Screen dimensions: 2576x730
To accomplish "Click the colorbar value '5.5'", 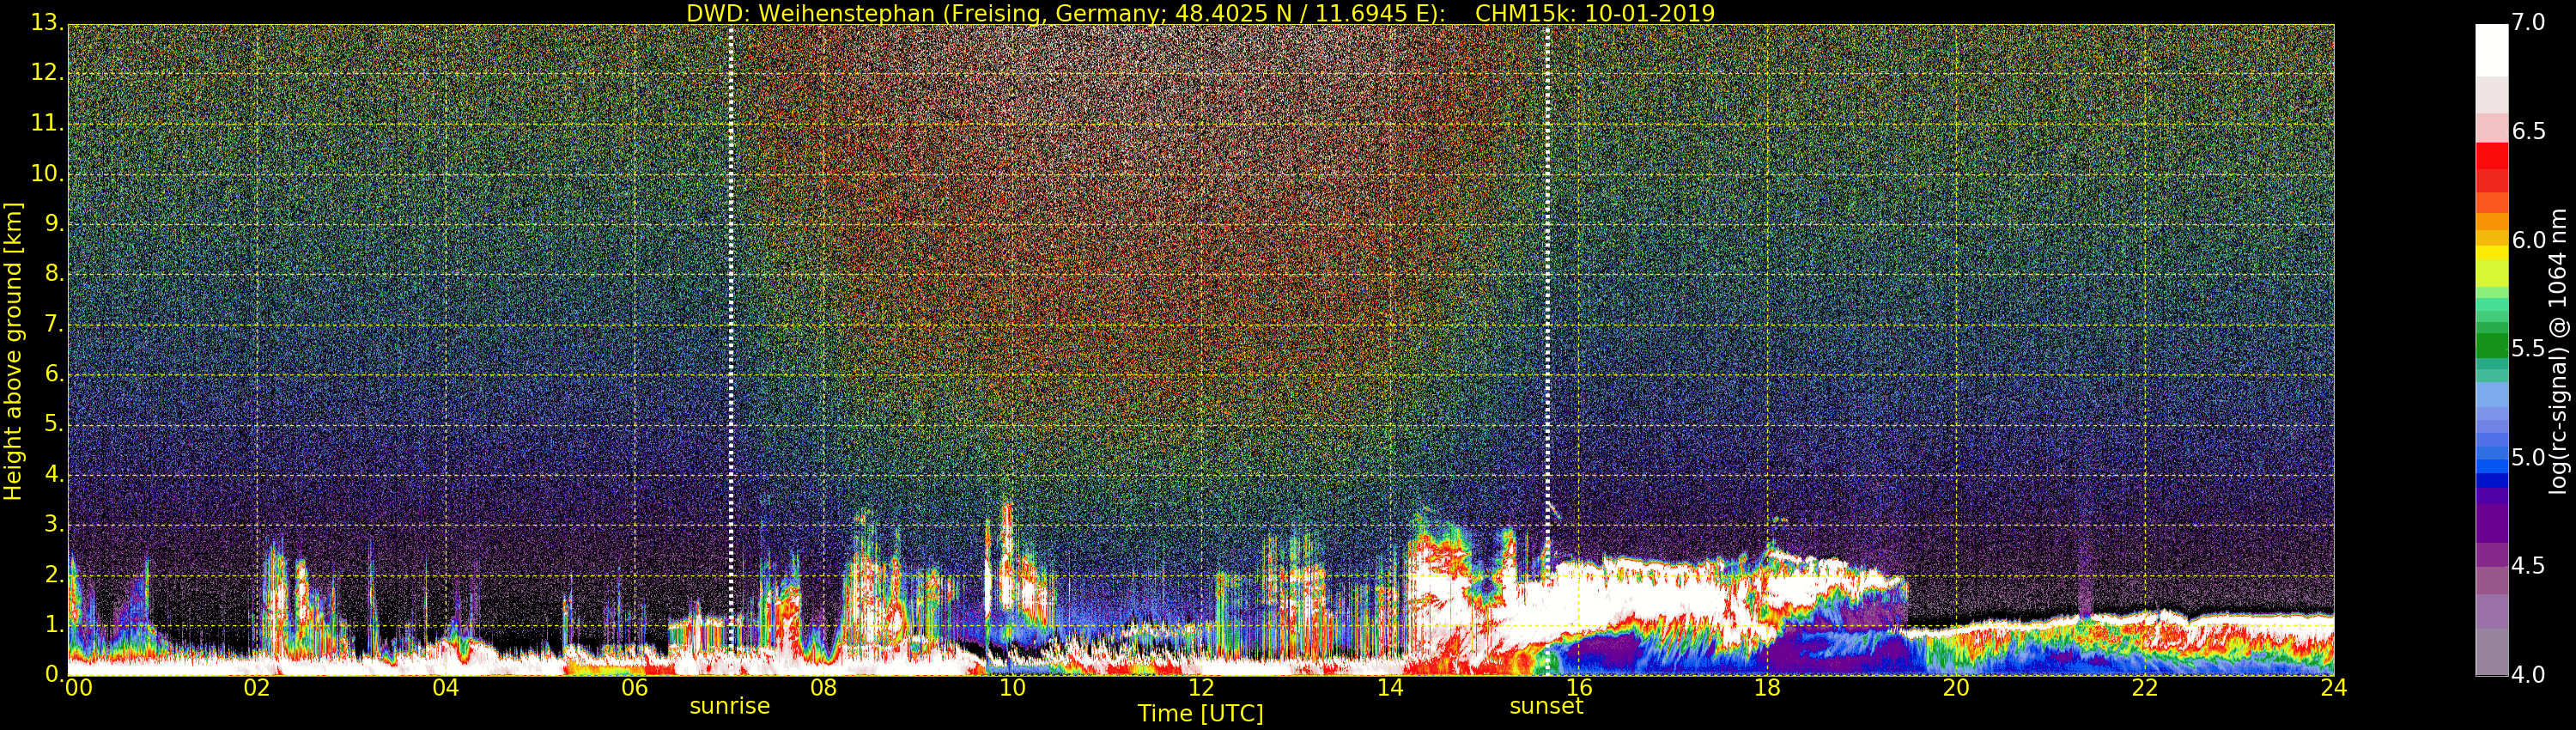I will tap(2530, 349).
